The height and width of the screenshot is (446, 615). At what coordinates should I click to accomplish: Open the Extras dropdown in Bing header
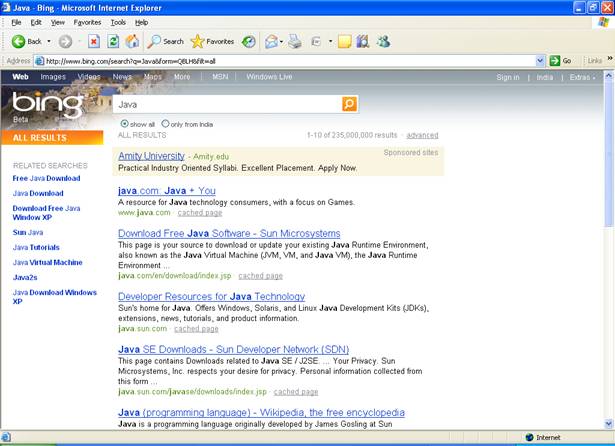[582, 77]
